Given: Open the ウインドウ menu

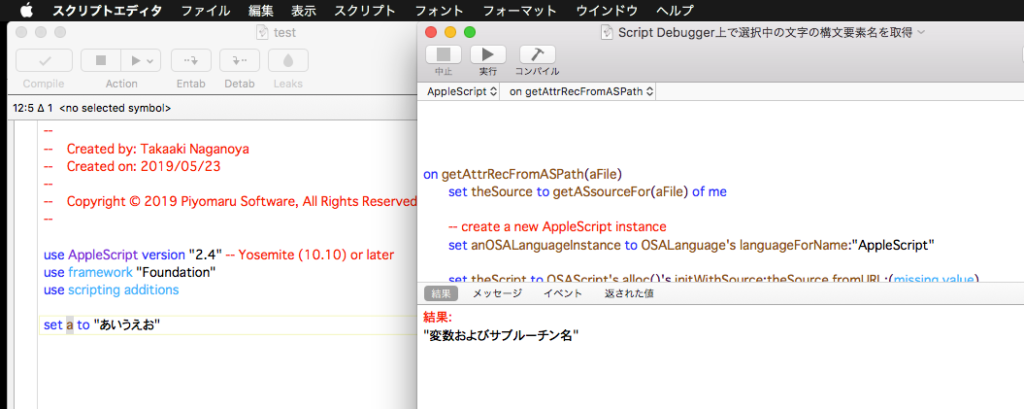Looking at the screenshot, I should (x=607, y=10).
